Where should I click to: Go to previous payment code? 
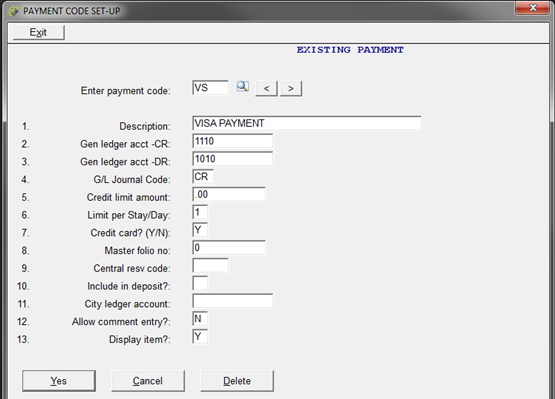point(267,89)
